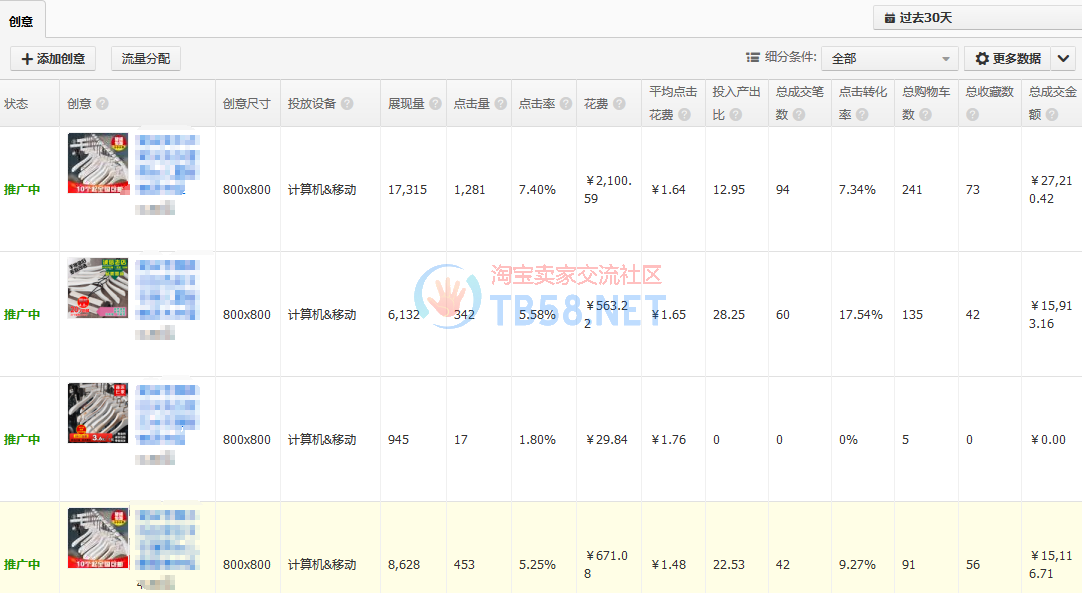The width and height of the screenshot is (1082, 593).
Task: Select the ¥2,100.59 spend cell
Action: pyautogui.click(x=608, y=189)
